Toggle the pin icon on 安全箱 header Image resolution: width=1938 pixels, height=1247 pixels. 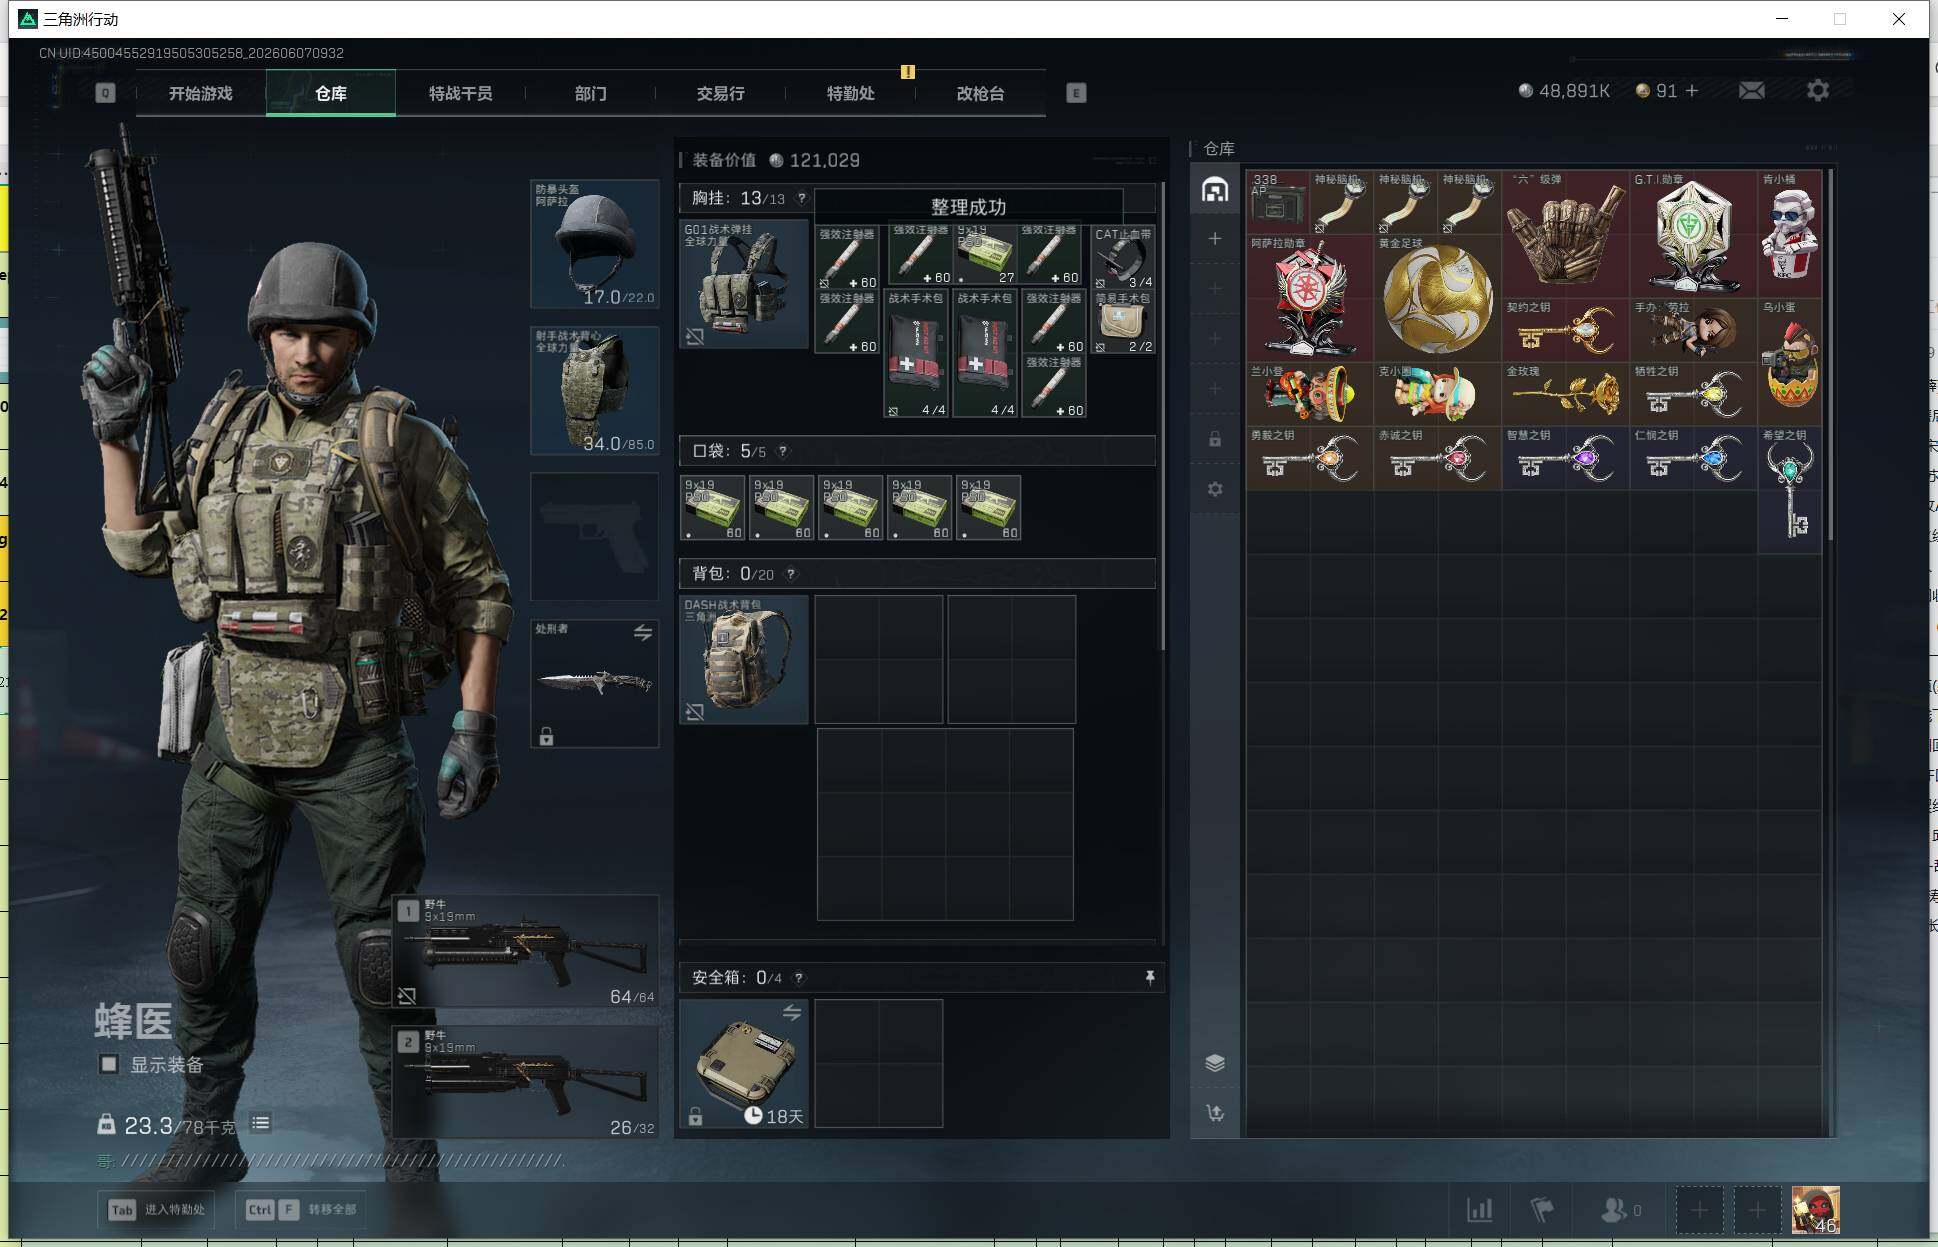coord(1150,977)
